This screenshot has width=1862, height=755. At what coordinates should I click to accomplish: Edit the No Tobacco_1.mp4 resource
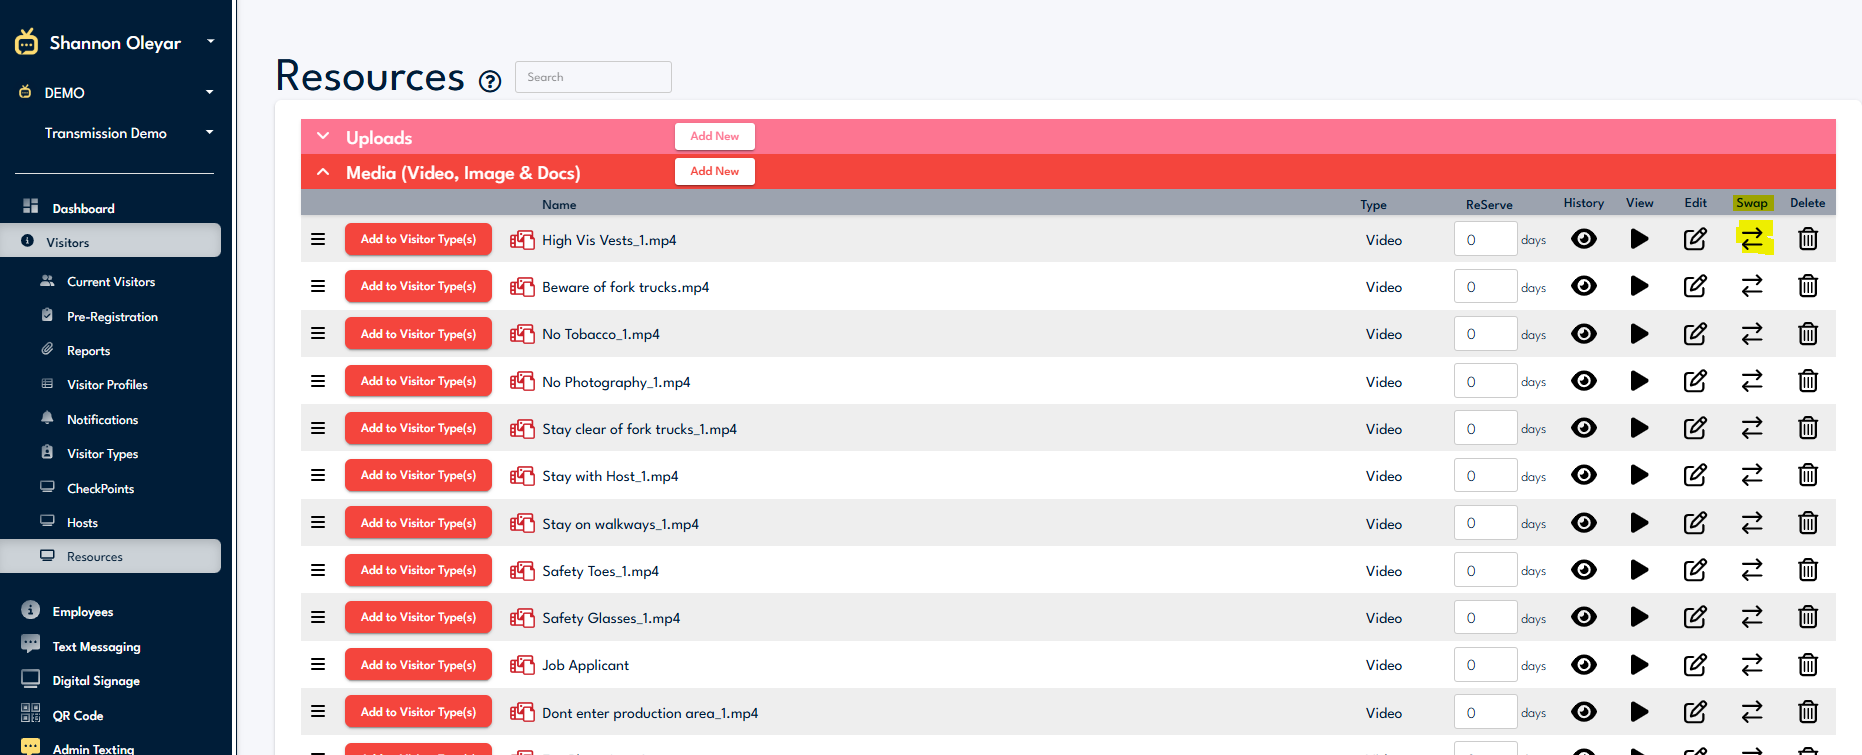(1695, 334)
